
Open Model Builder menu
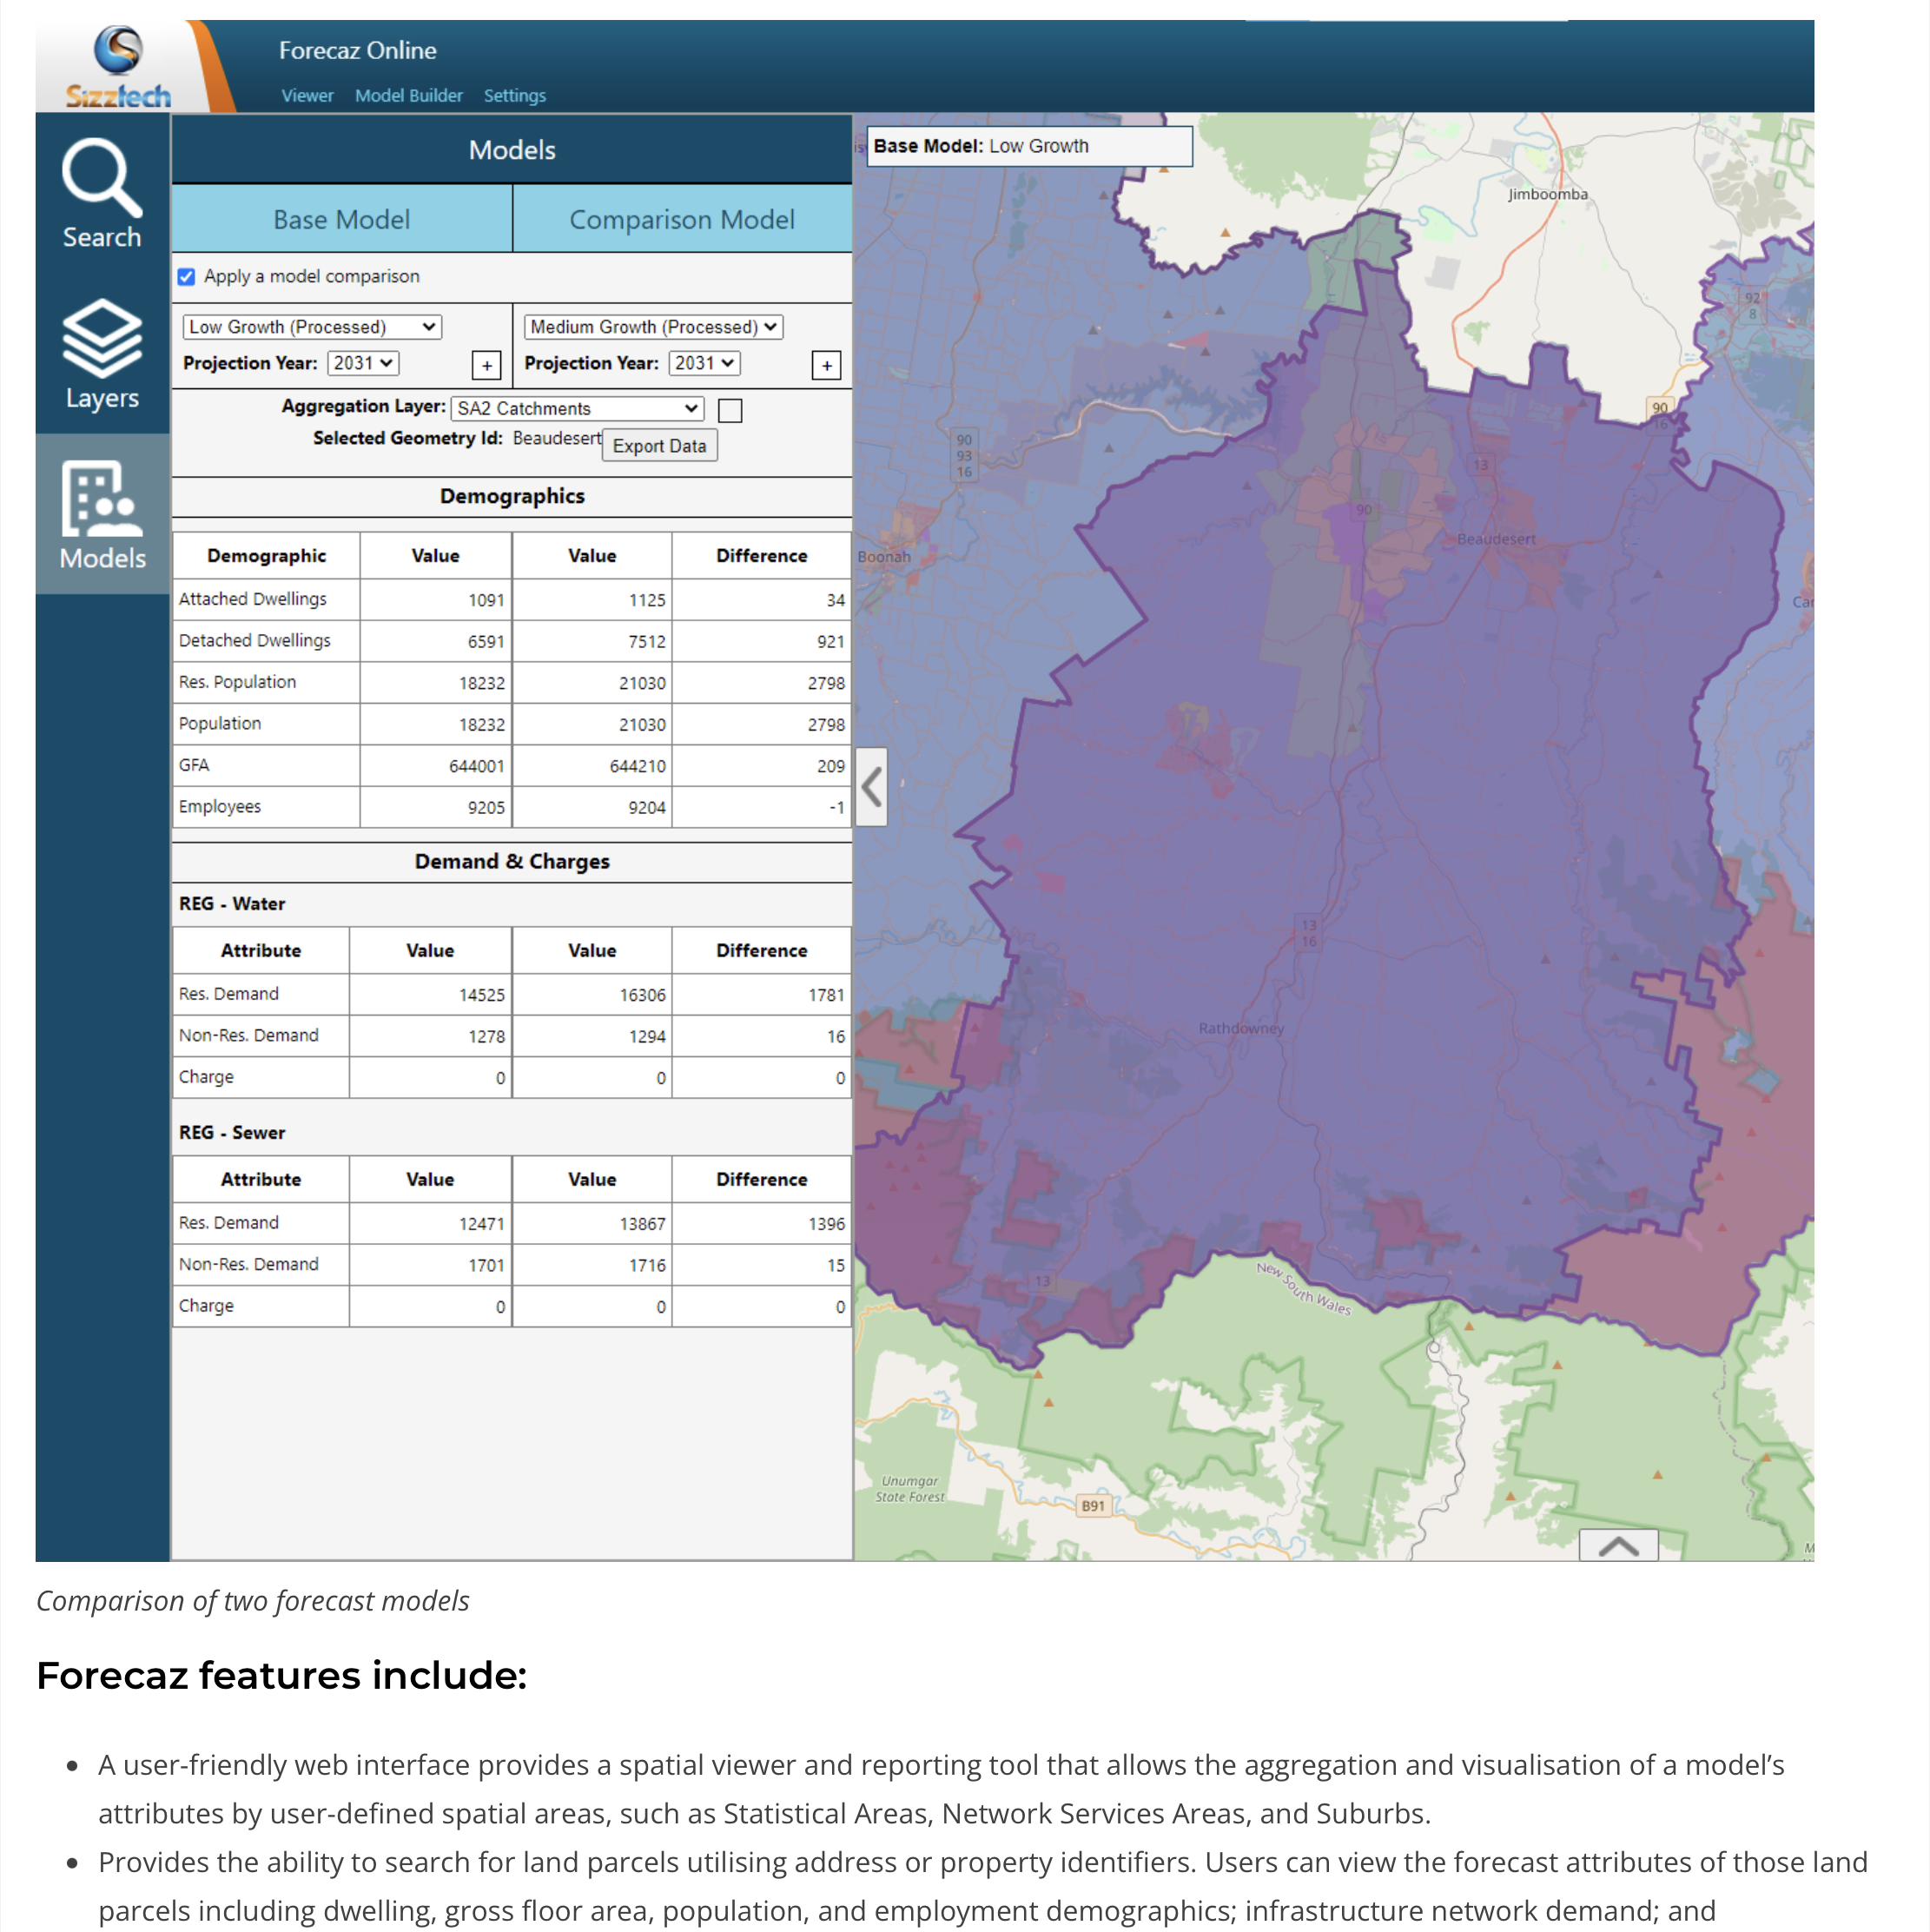408,96
